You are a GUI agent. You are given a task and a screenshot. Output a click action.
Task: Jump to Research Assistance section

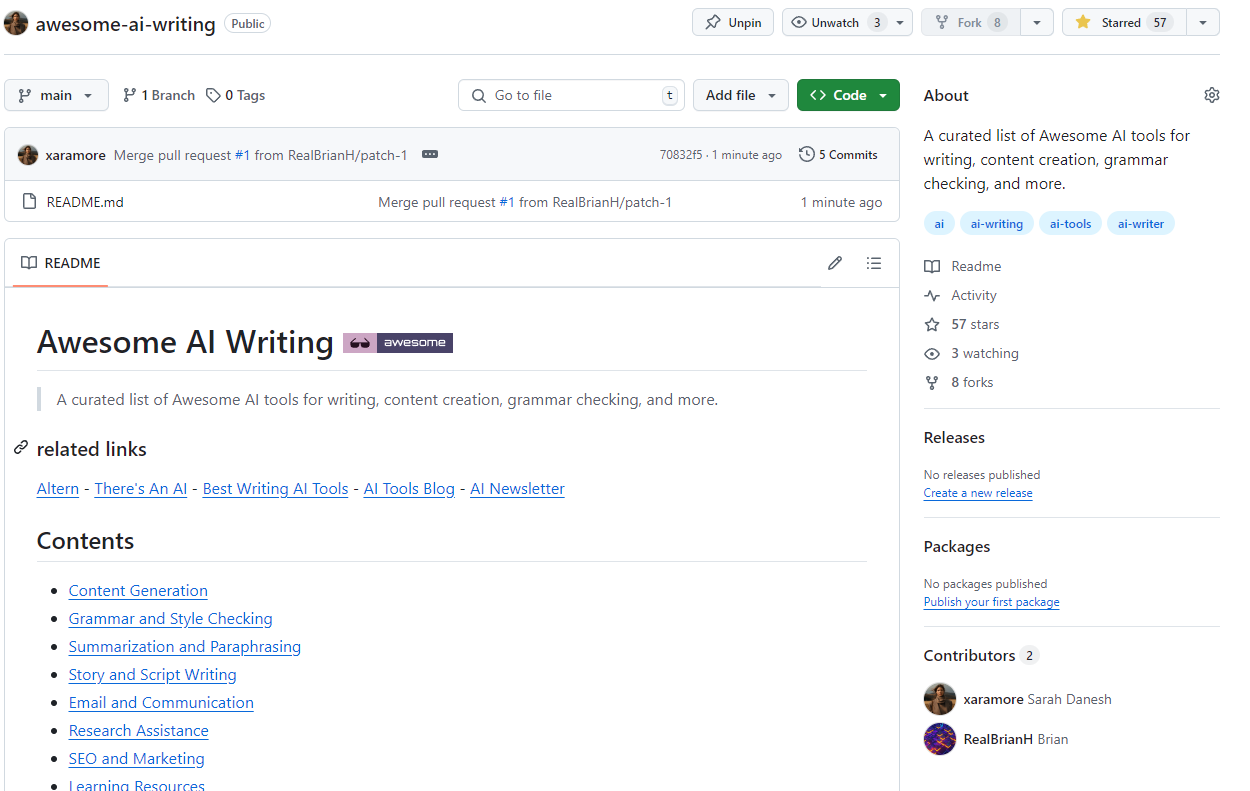139,731
